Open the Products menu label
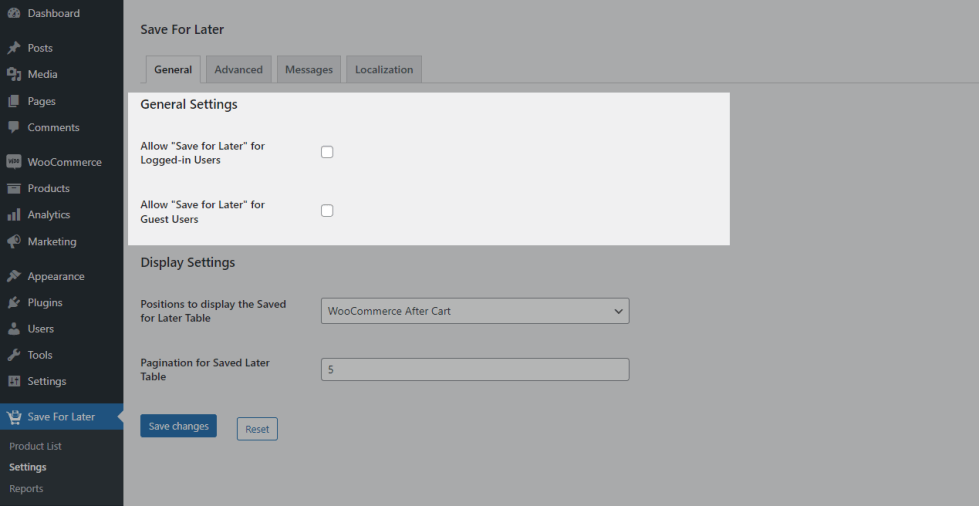This screenshot has height=506, width=979. tap(48, 188)
